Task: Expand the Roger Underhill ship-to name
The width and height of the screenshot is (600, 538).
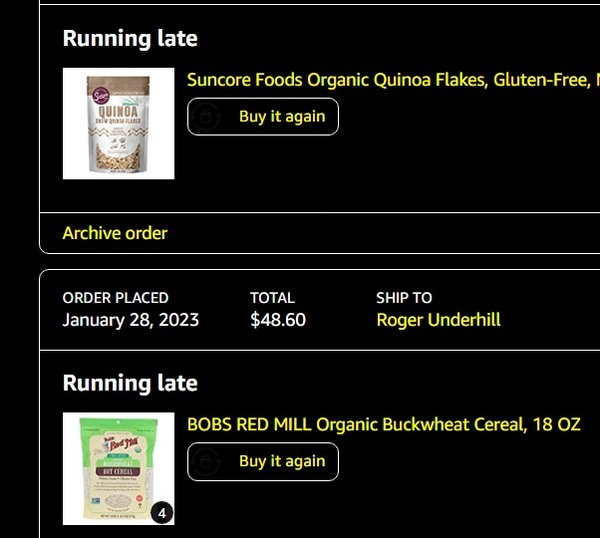Action: click(x=438, y=320)
